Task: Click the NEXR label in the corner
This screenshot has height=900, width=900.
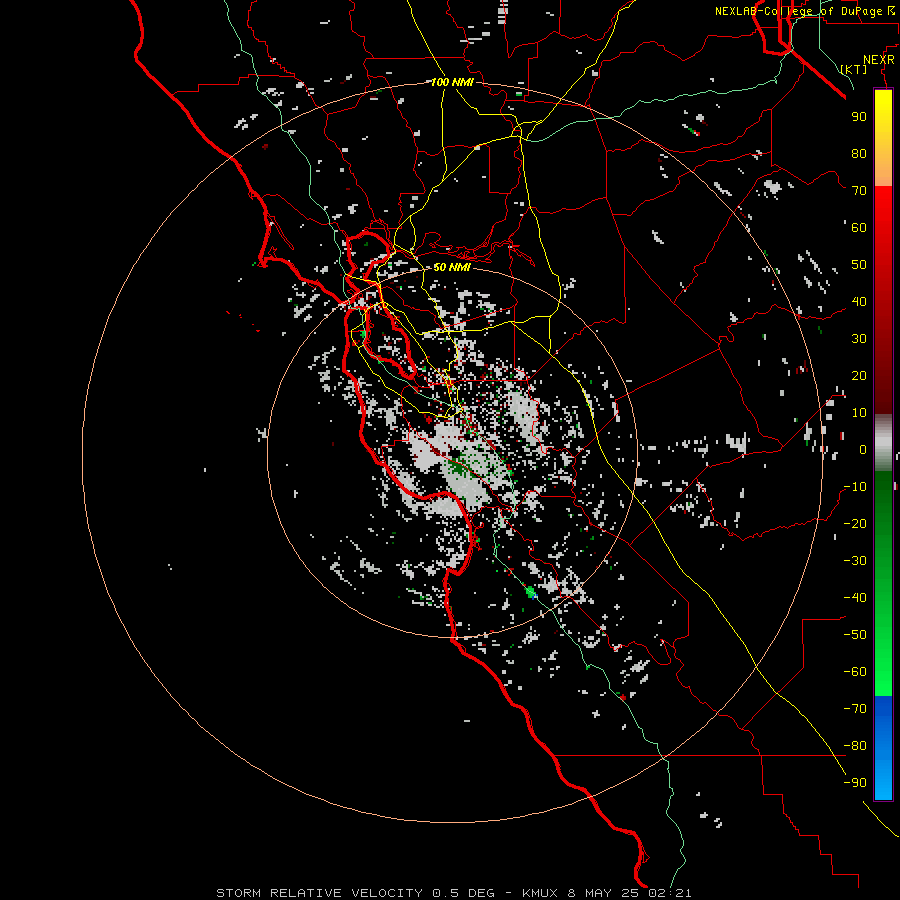Action: 879,59
